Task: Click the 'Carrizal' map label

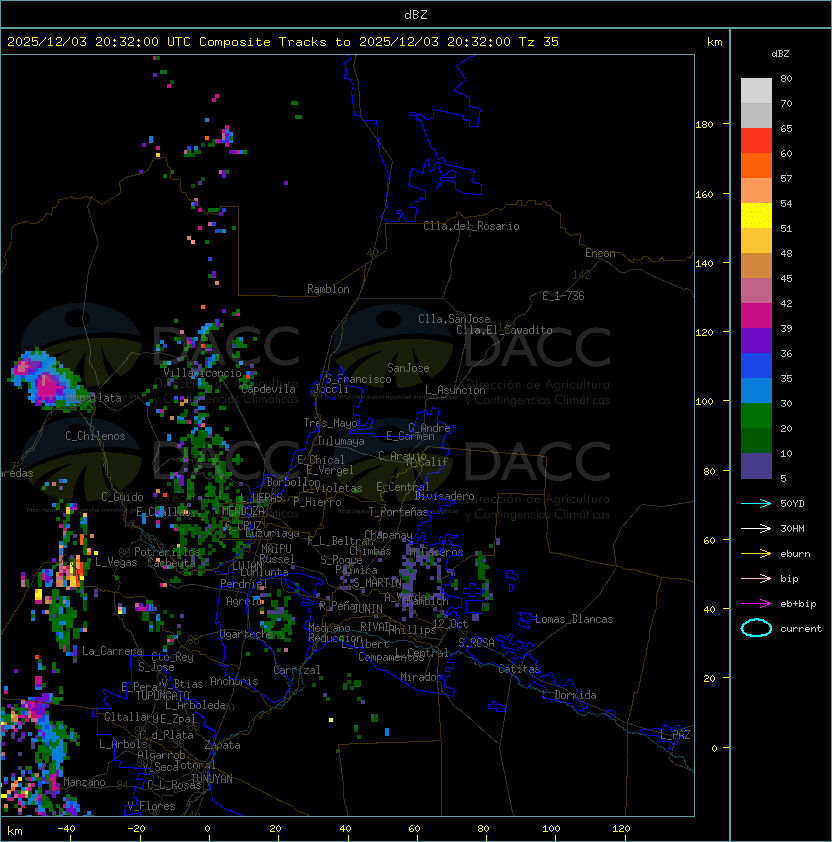Action: [297, 670]
